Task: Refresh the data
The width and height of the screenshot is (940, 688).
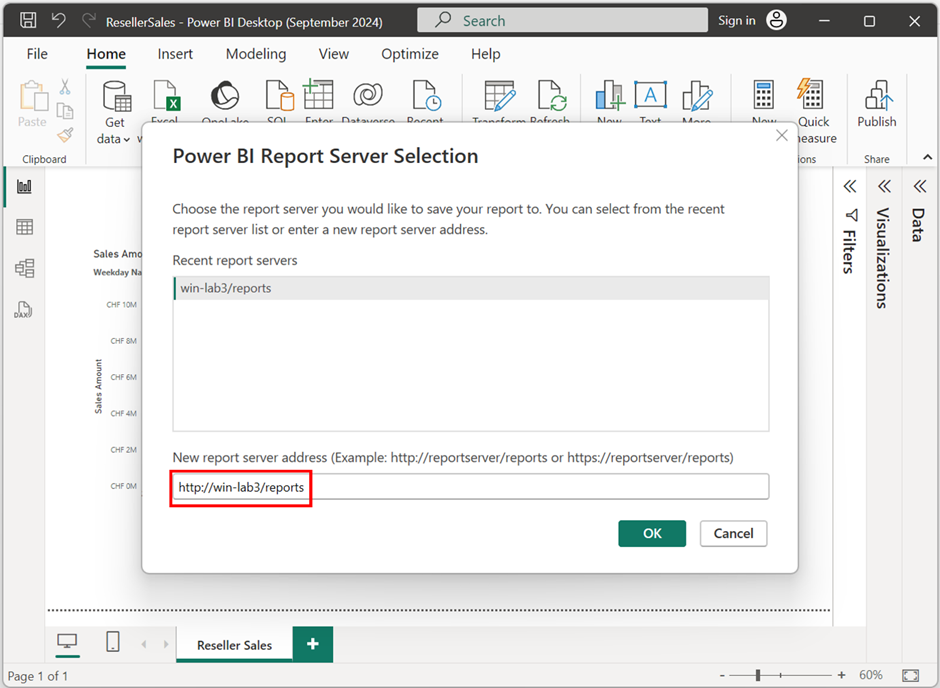Action: (552, 96)
